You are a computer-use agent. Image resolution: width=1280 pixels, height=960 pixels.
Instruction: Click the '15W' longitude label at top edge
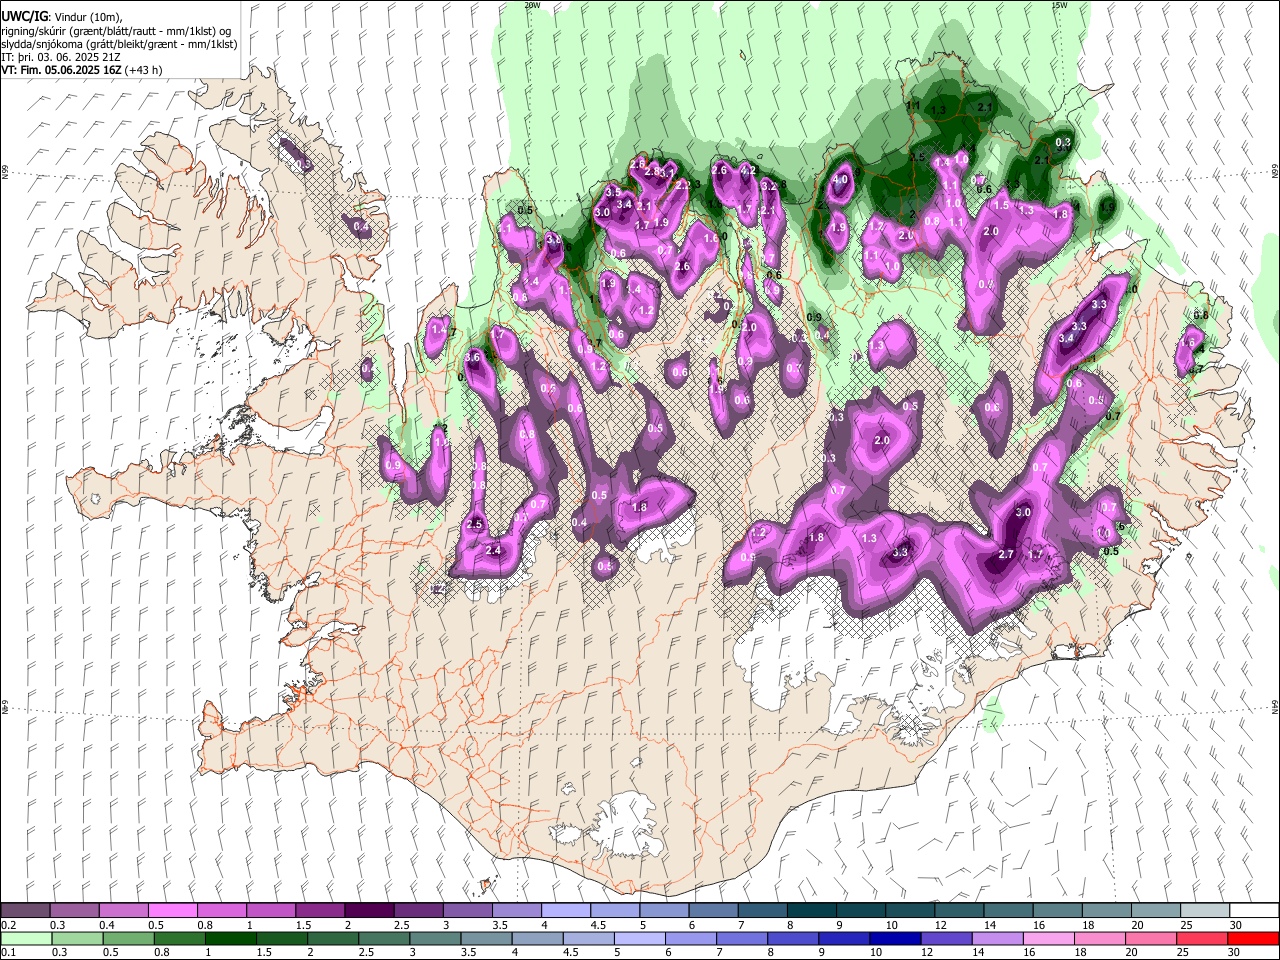tap(1059, 5)
